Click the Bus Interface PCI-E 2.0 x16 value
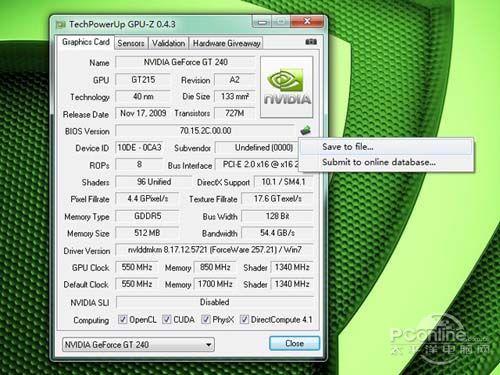 tap(257, 164)
